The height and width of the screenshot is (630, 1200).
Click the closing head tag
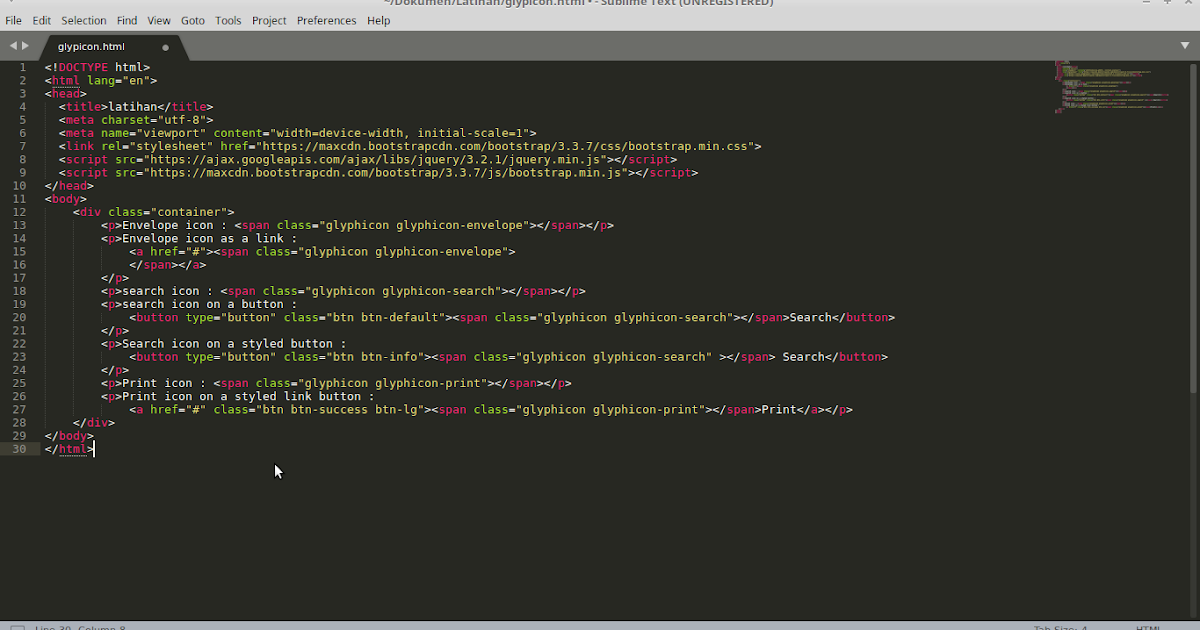[x=69, y=185]
